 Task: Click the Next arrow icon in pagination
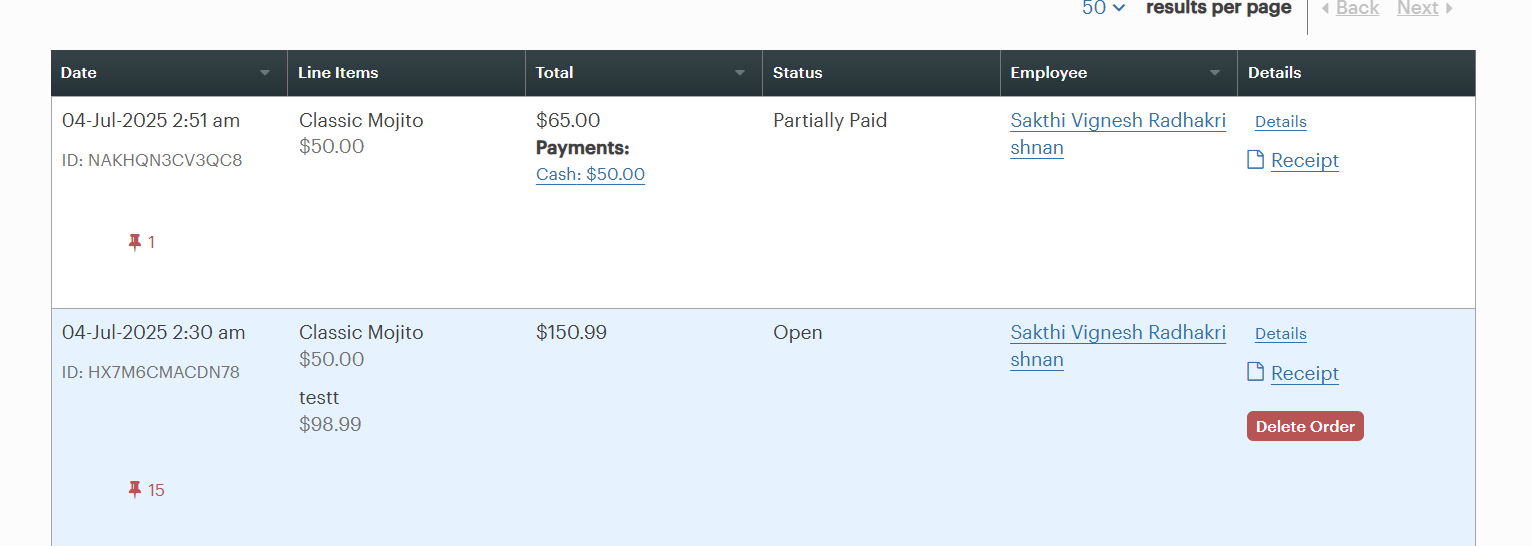click(1449, 8)
